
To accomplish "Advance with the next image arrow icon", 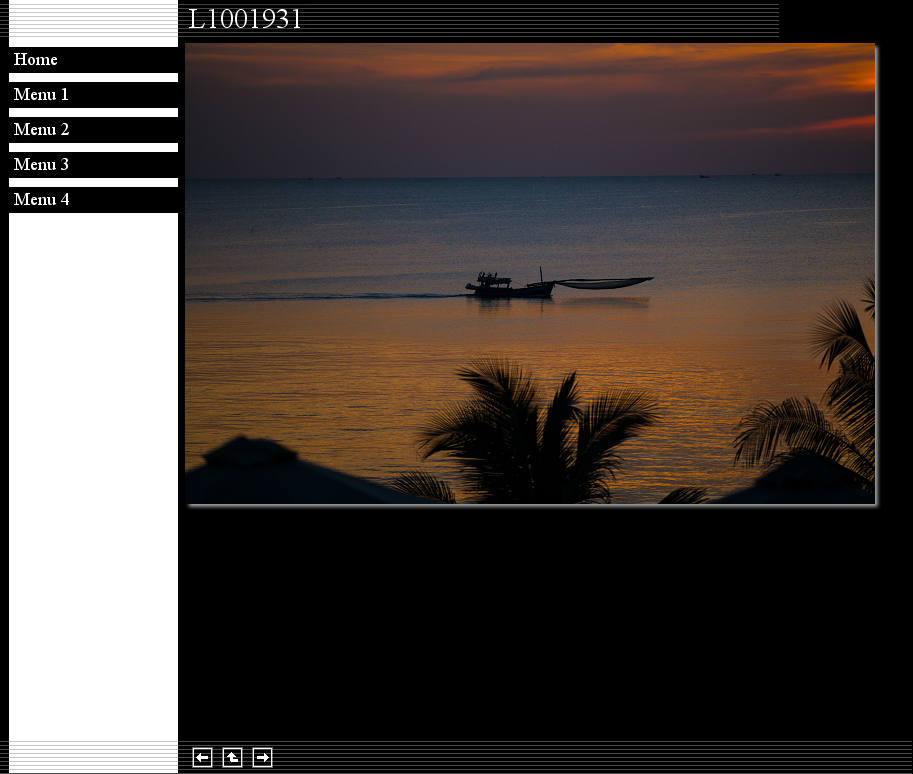I will tap(262, 758).
